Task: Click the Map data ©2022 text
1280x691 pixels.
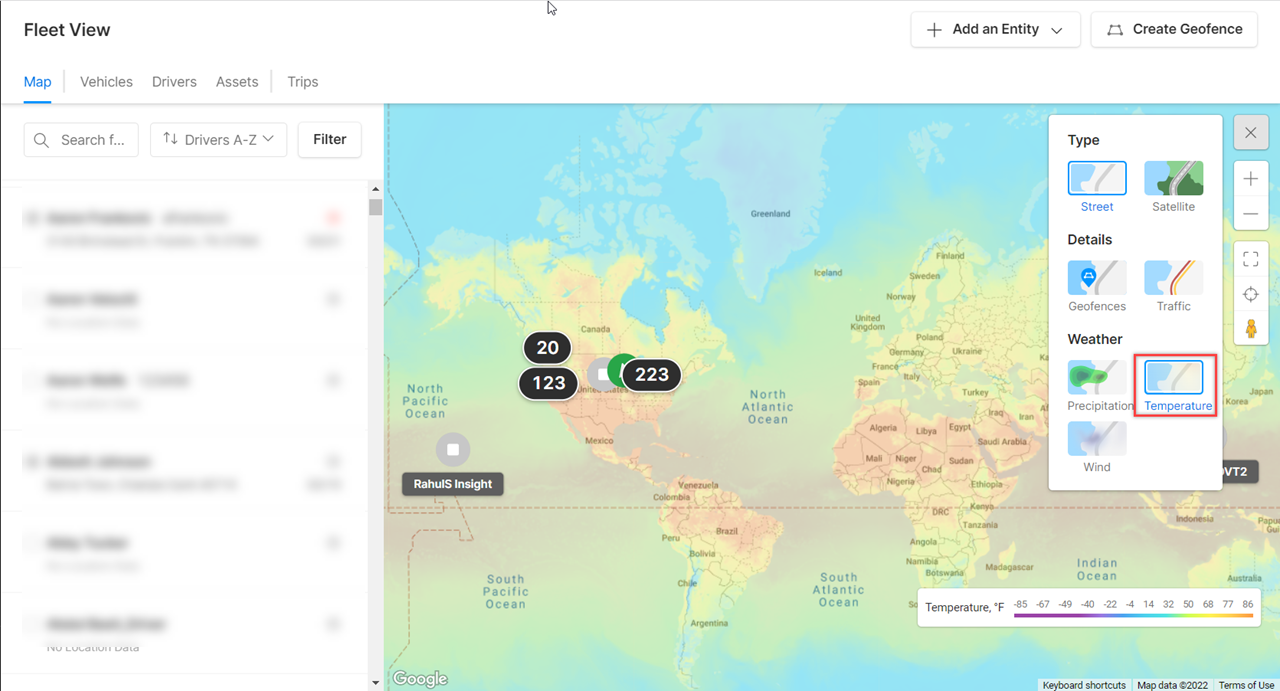Action: (x=1172, y=685)
